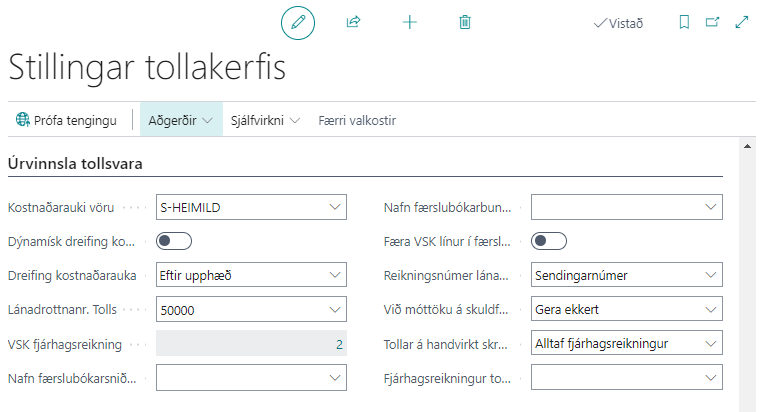Open Dreifing kostnaðarauka dropdown
This screenshot has height=412, width=760.
(334, 275)
